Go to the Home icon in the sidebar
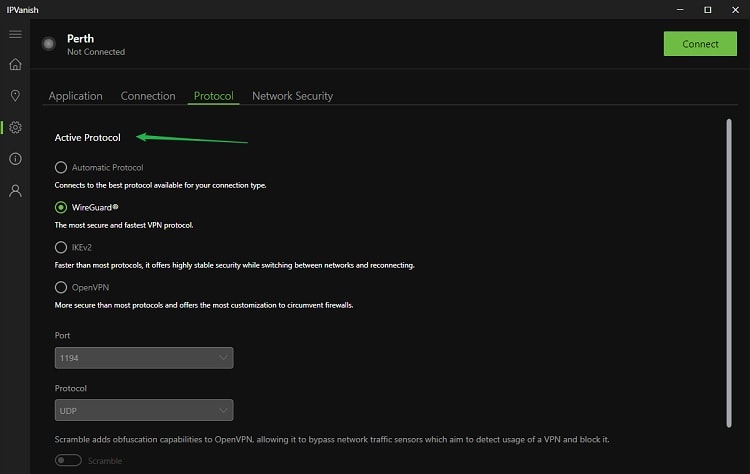 [x=15, y=64]
